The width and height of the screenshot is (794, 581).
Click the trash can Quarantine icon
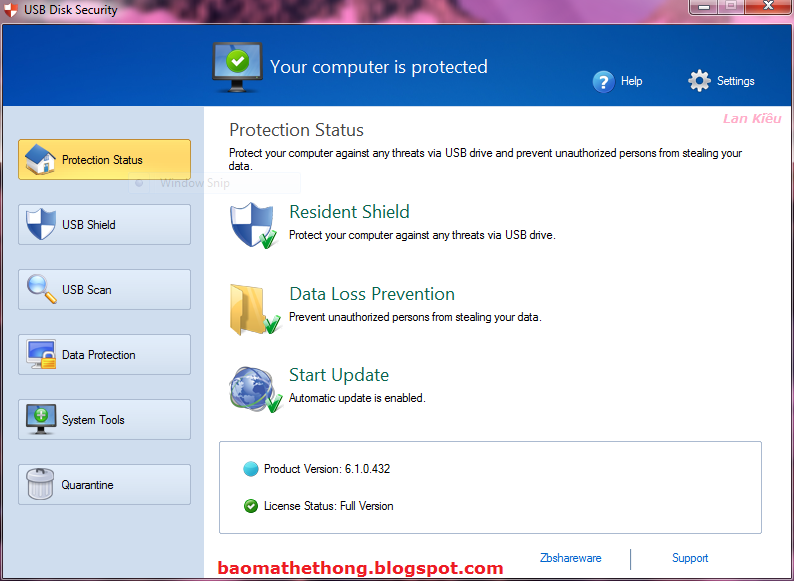tap(40, 484)
